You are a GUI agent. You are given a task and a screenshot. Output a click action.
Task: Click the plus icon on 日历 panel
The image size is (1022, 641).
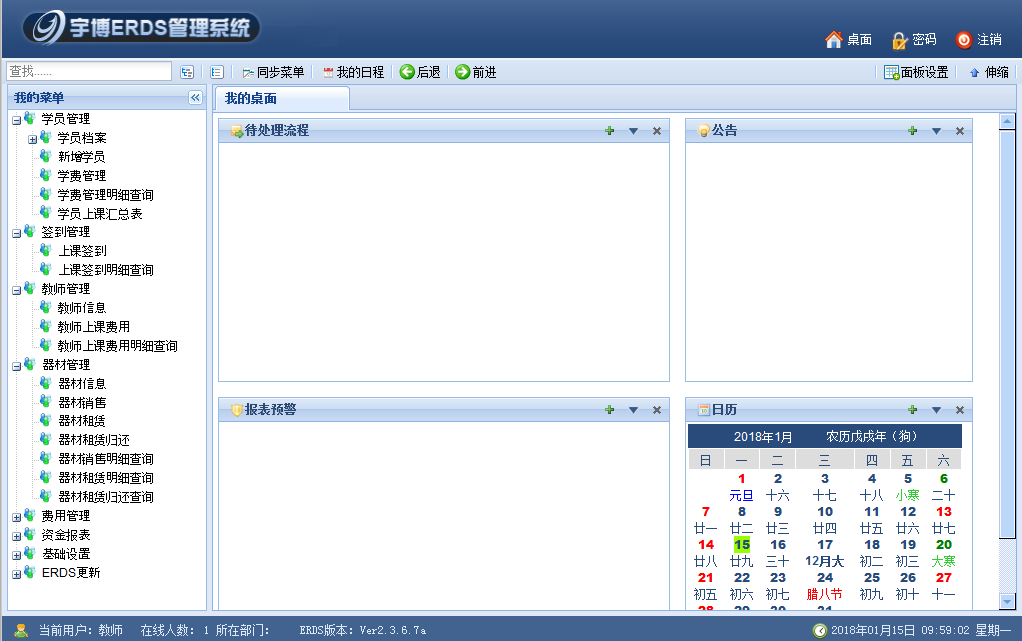912,410
